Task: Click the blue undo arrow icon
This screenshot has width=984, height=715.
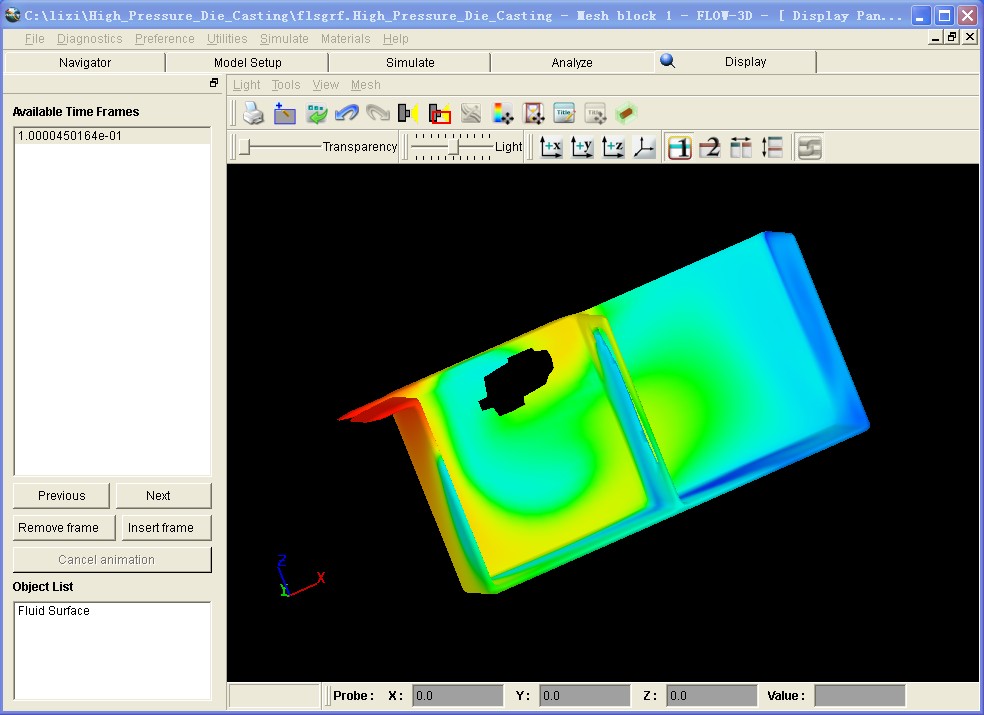Action: point(347,114)
